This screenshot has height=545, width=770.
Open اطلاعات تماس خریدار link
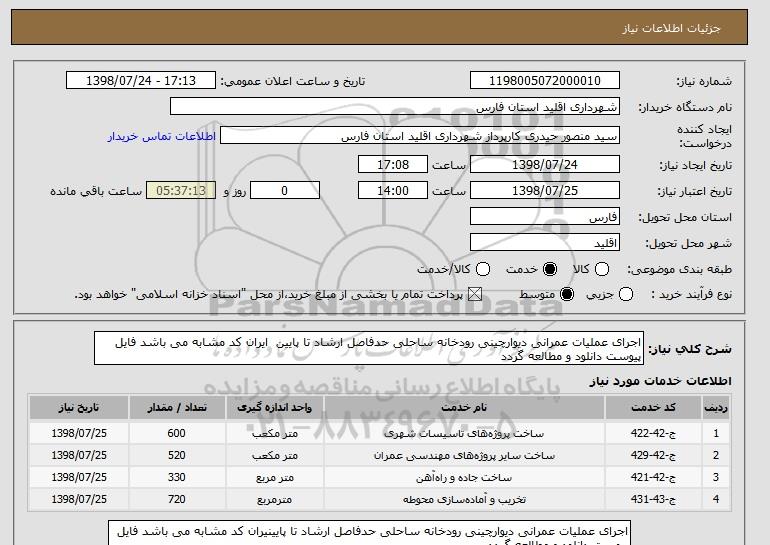click(162, 136)
